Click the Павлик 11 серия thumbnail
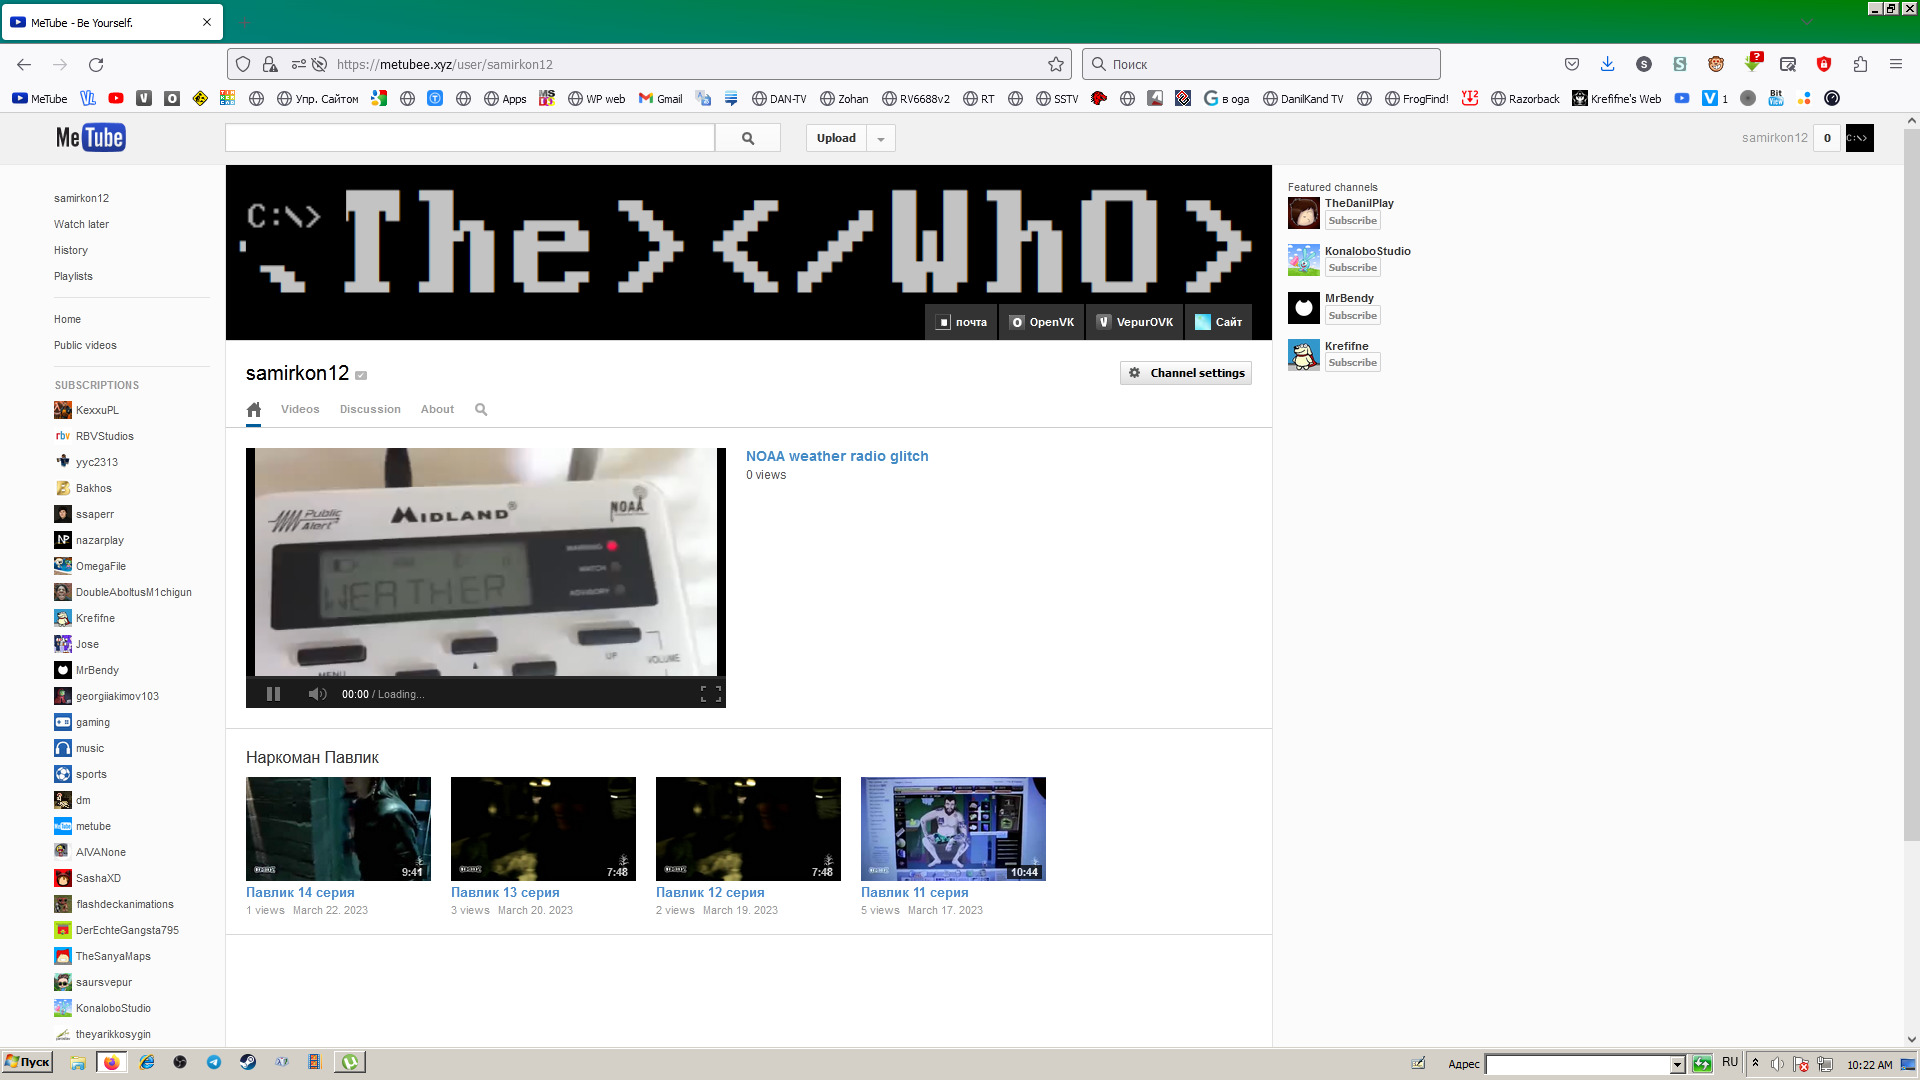Viewport: 1920px width, 1080px height. point(953,828)
